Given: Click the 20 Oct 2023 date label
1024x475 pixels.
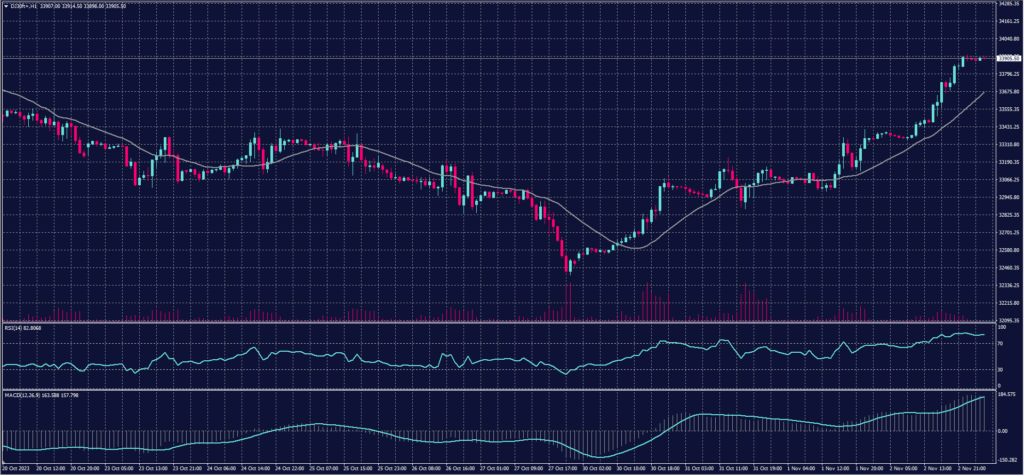Looking at the screenshot, I should pyautogui.click(x=18, y=468).
